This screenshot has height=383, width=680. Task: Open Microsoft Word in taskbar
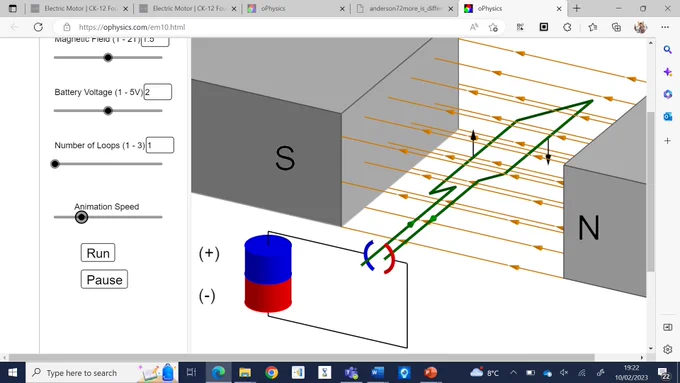tap(378, 373)
